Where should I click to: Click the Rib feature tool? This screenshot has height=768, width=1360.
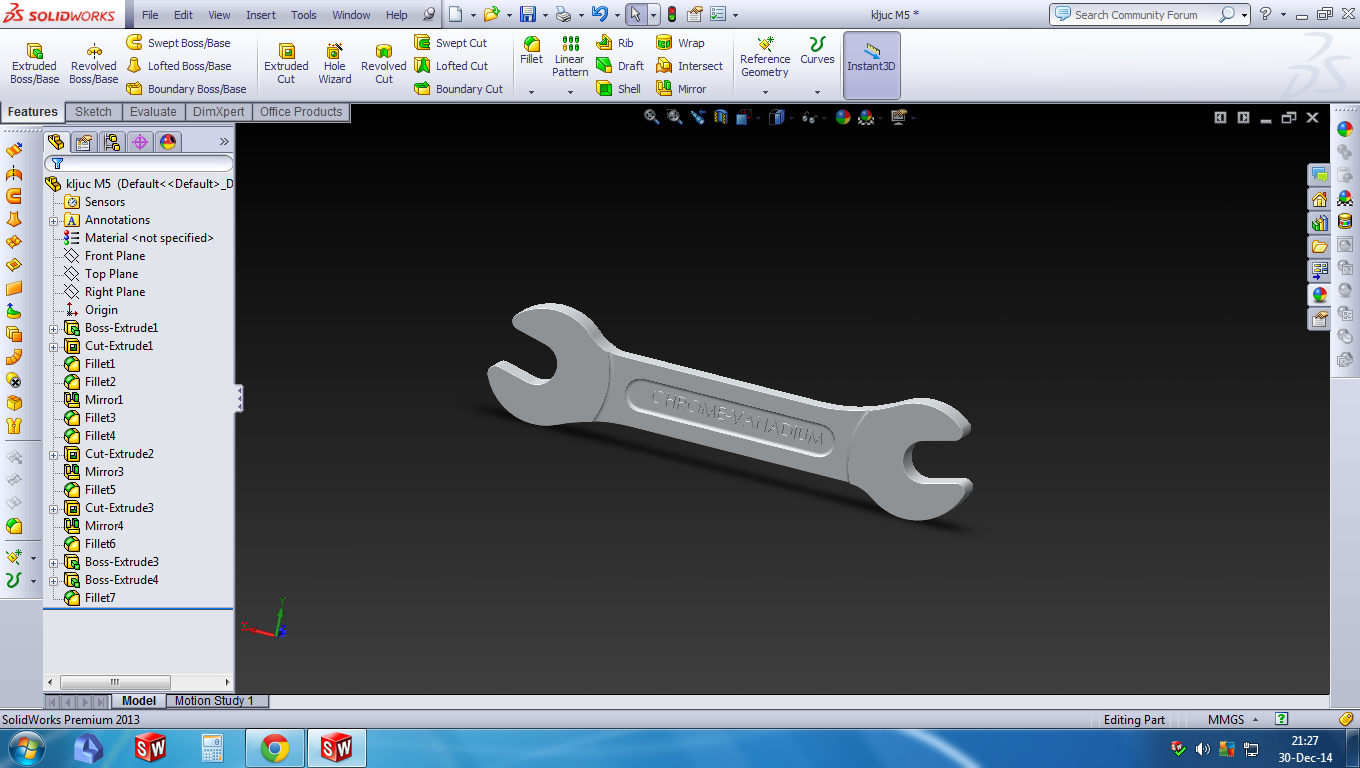[x=615, y=43]
